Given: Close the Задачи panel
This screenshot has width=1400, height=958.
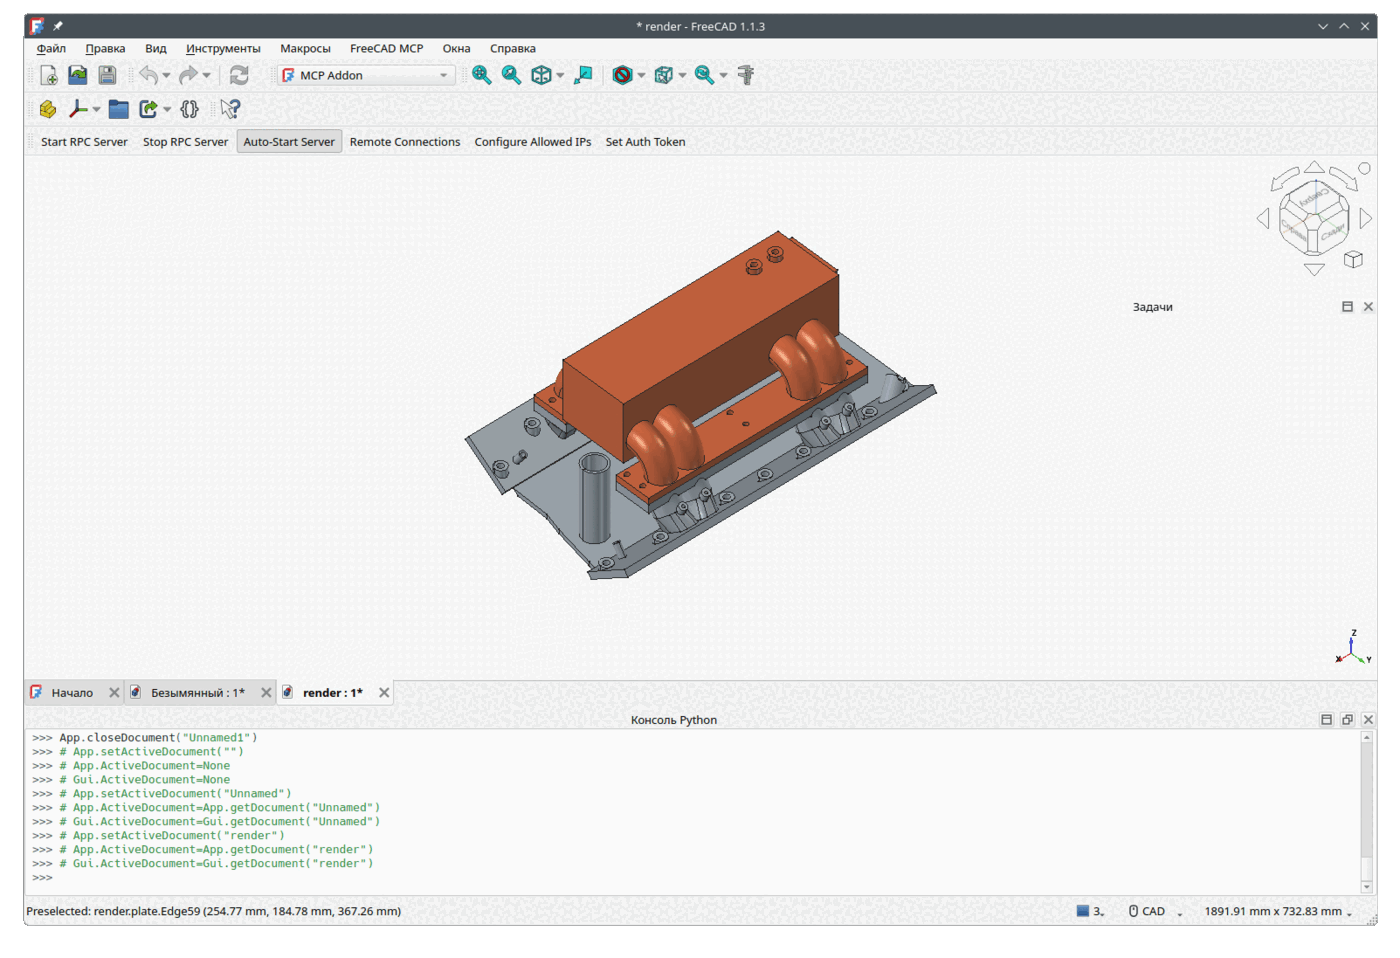Looking at the screenshot, I should click(x=1368, y=307).
